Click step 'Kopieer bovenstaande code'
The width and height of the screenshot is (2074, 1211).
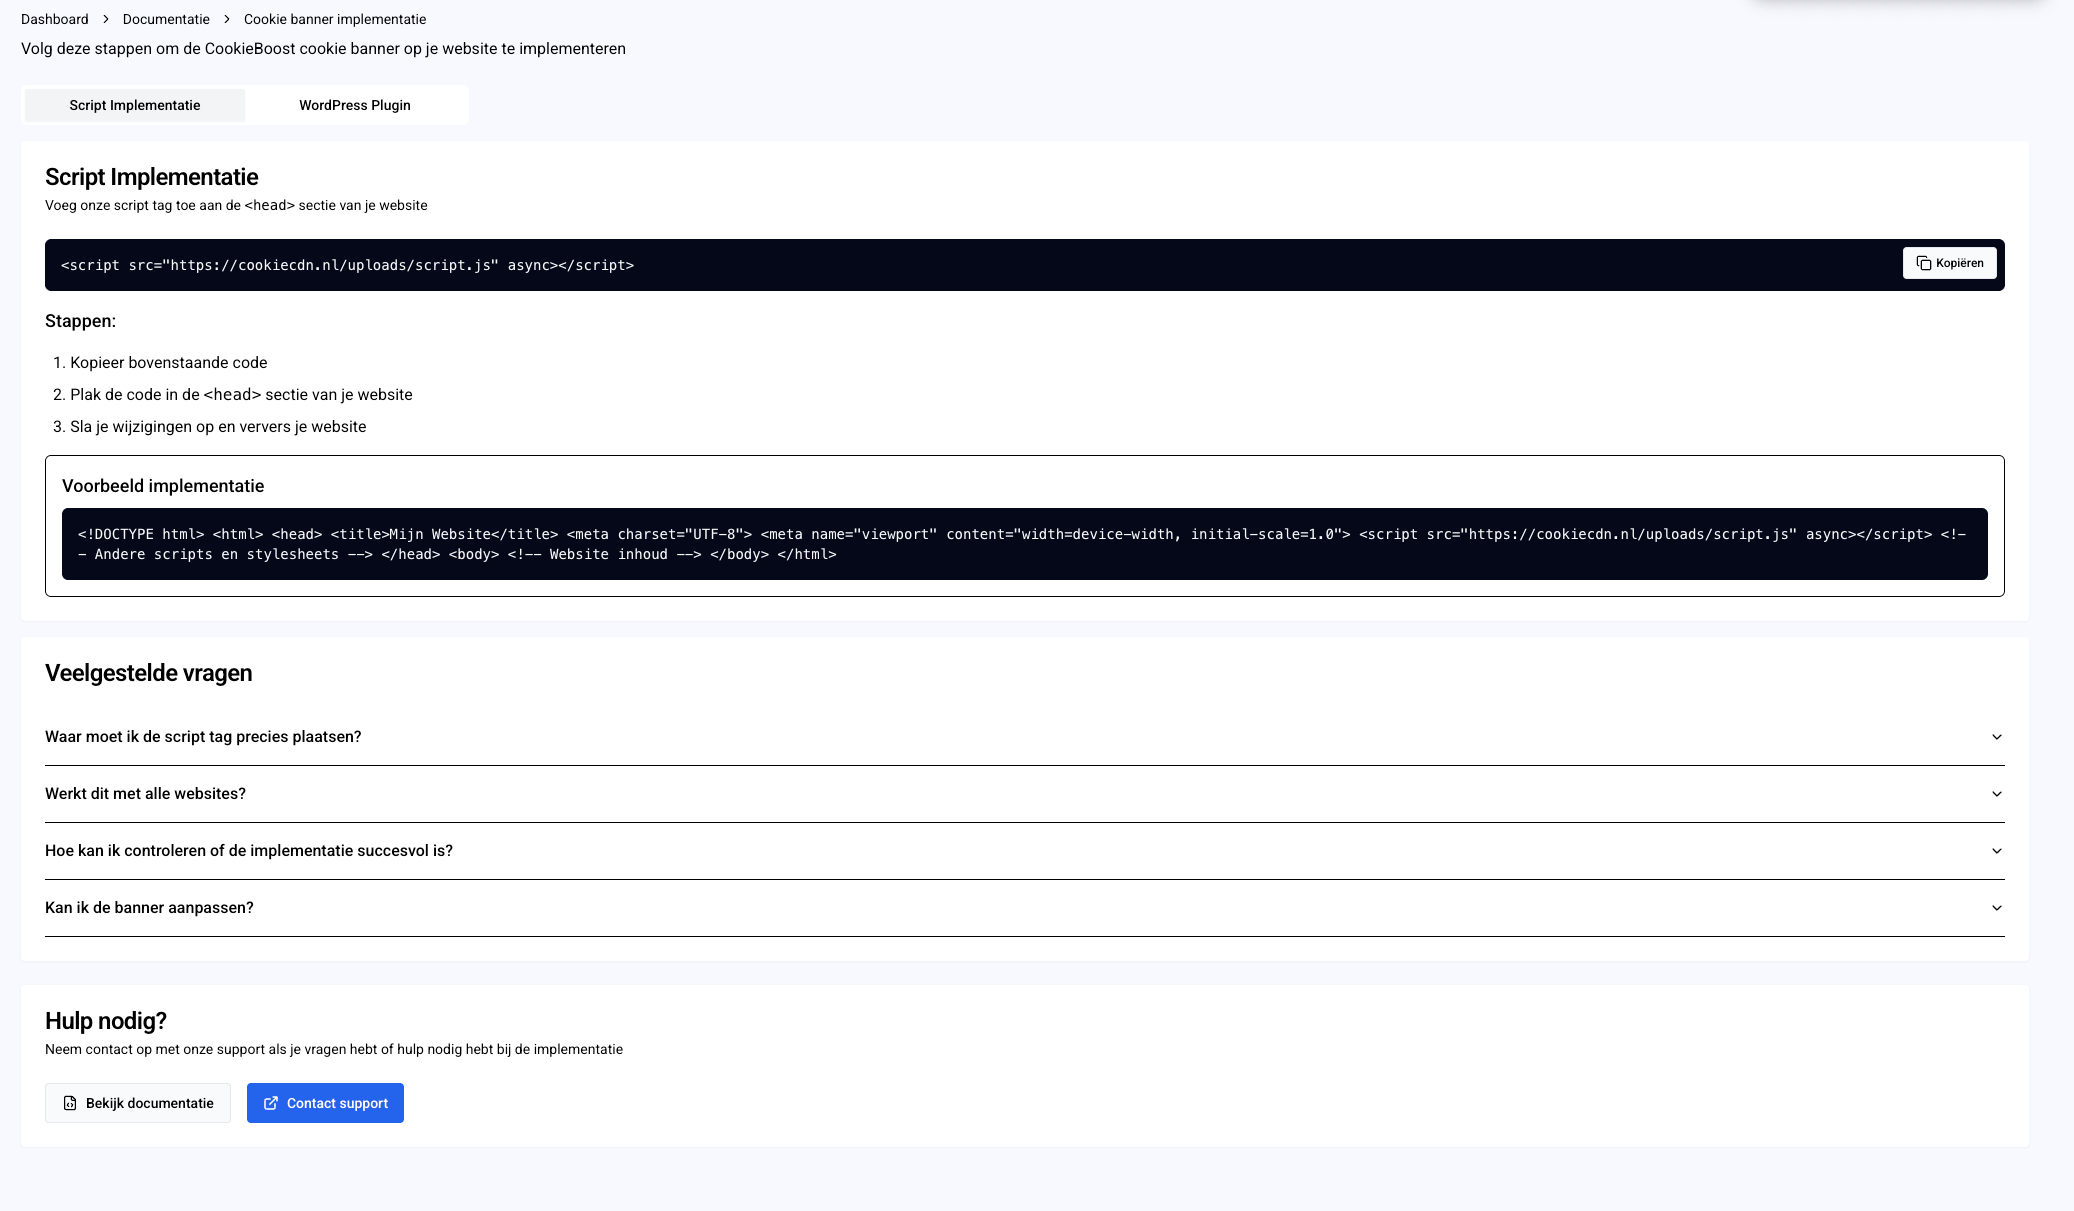click(x=169, y=363)
